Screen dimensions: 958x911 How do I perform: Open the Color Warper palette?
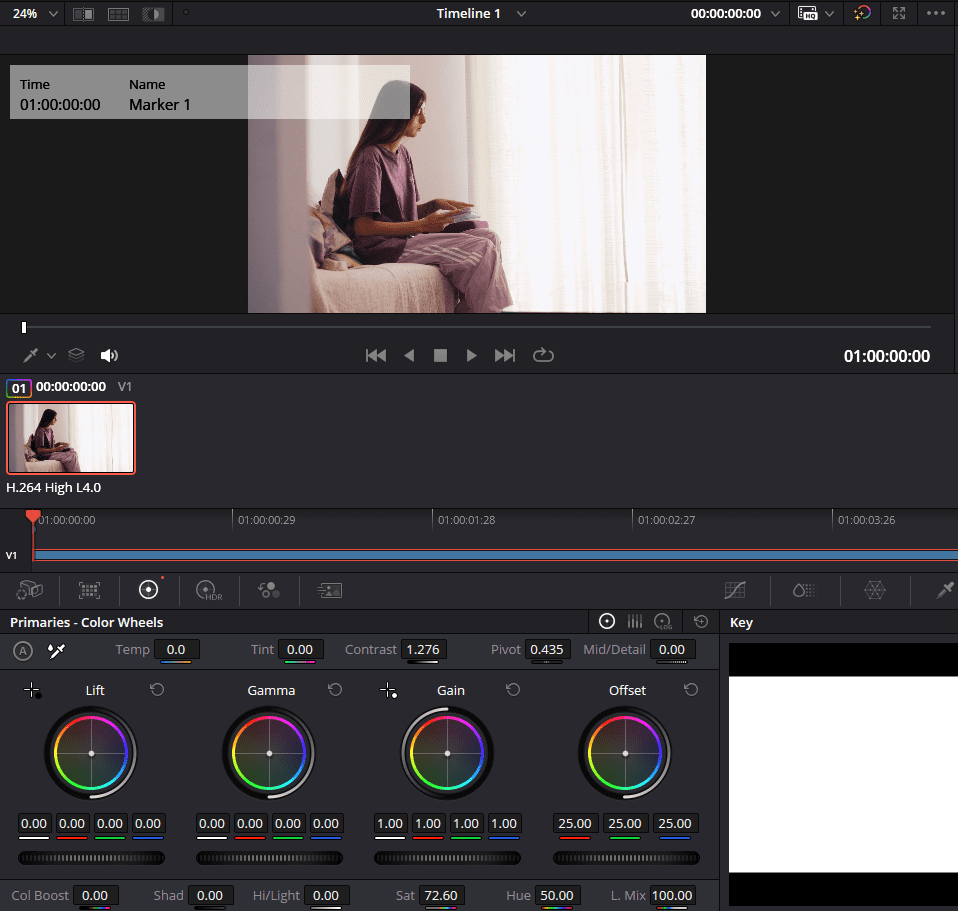click(875, 591)
